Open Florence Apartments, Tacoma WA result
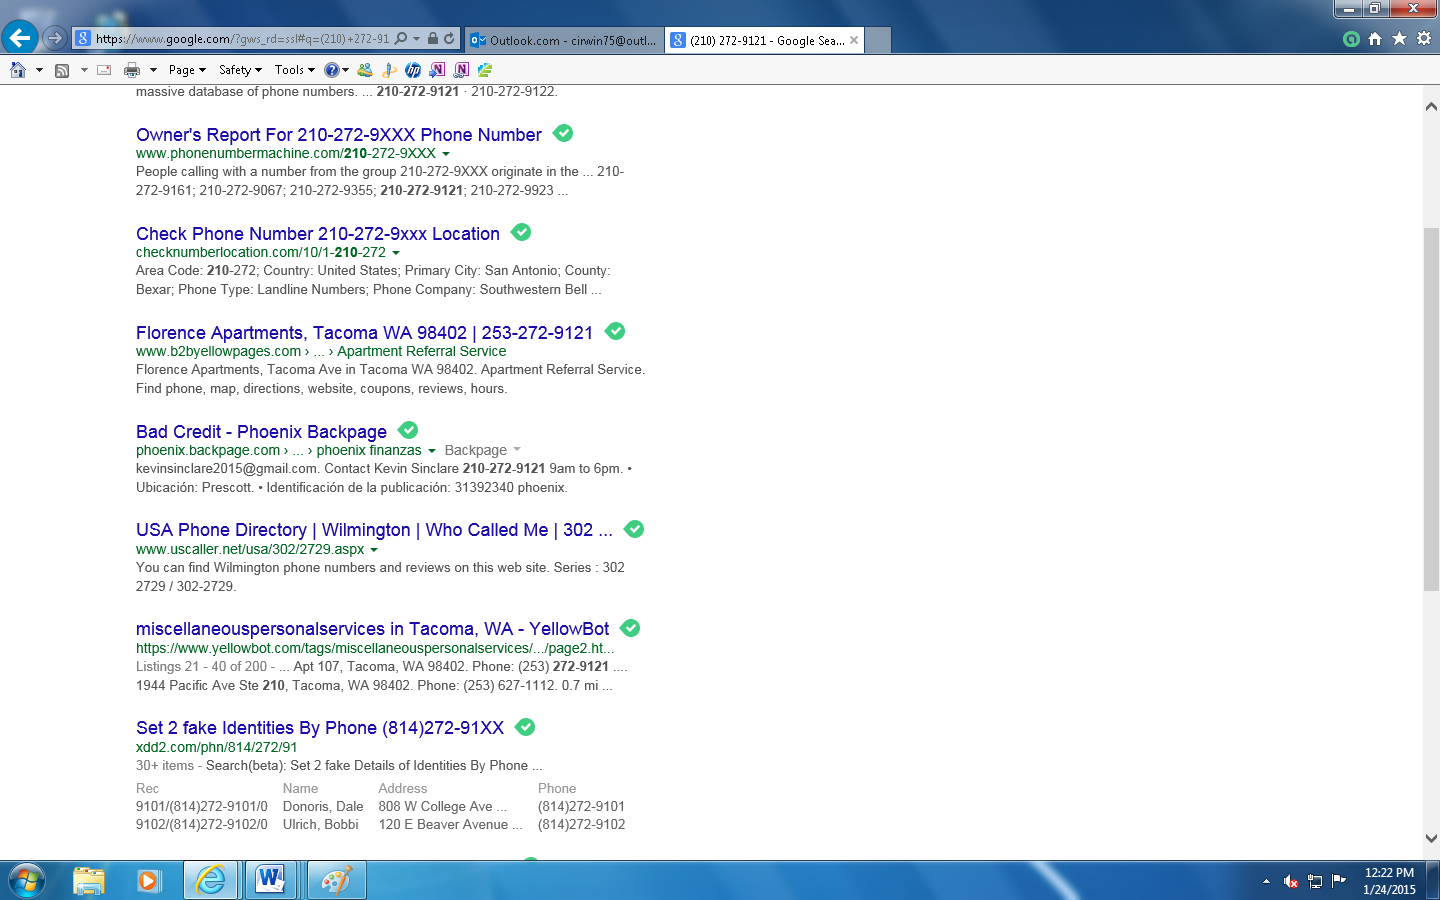This screenshot has width=1440, height=900. (364, 333)
